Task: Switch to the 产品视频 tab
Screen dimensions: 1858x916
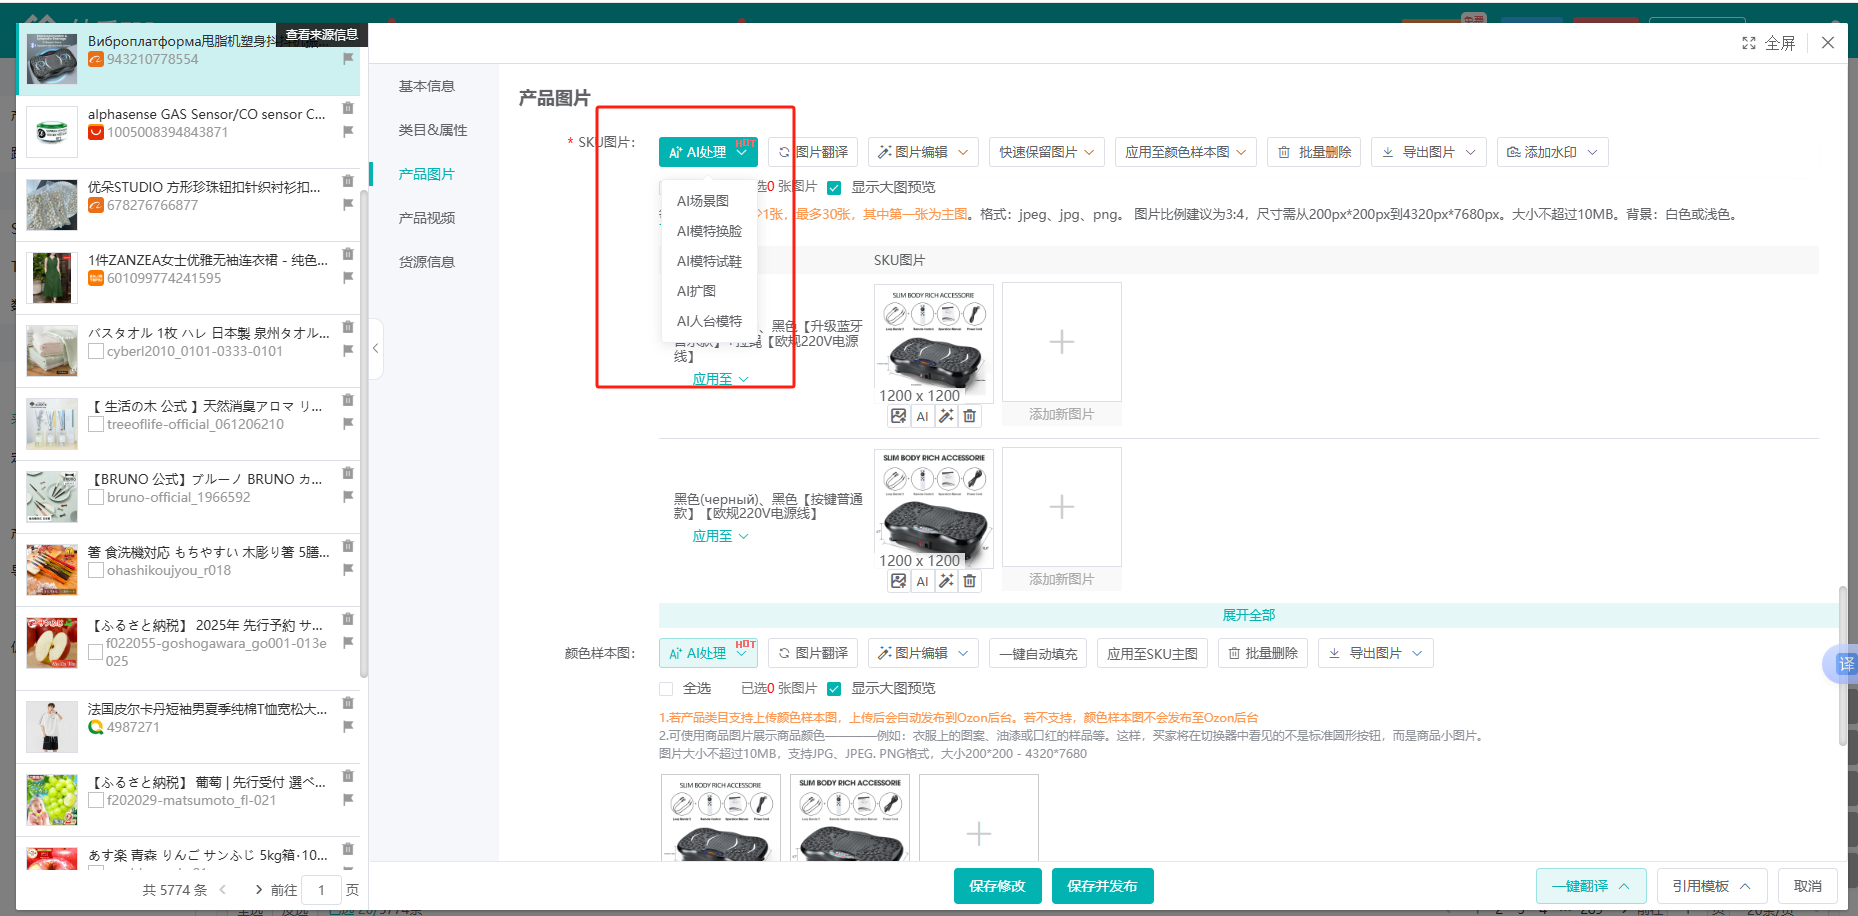Action: [x=427, y=217]
